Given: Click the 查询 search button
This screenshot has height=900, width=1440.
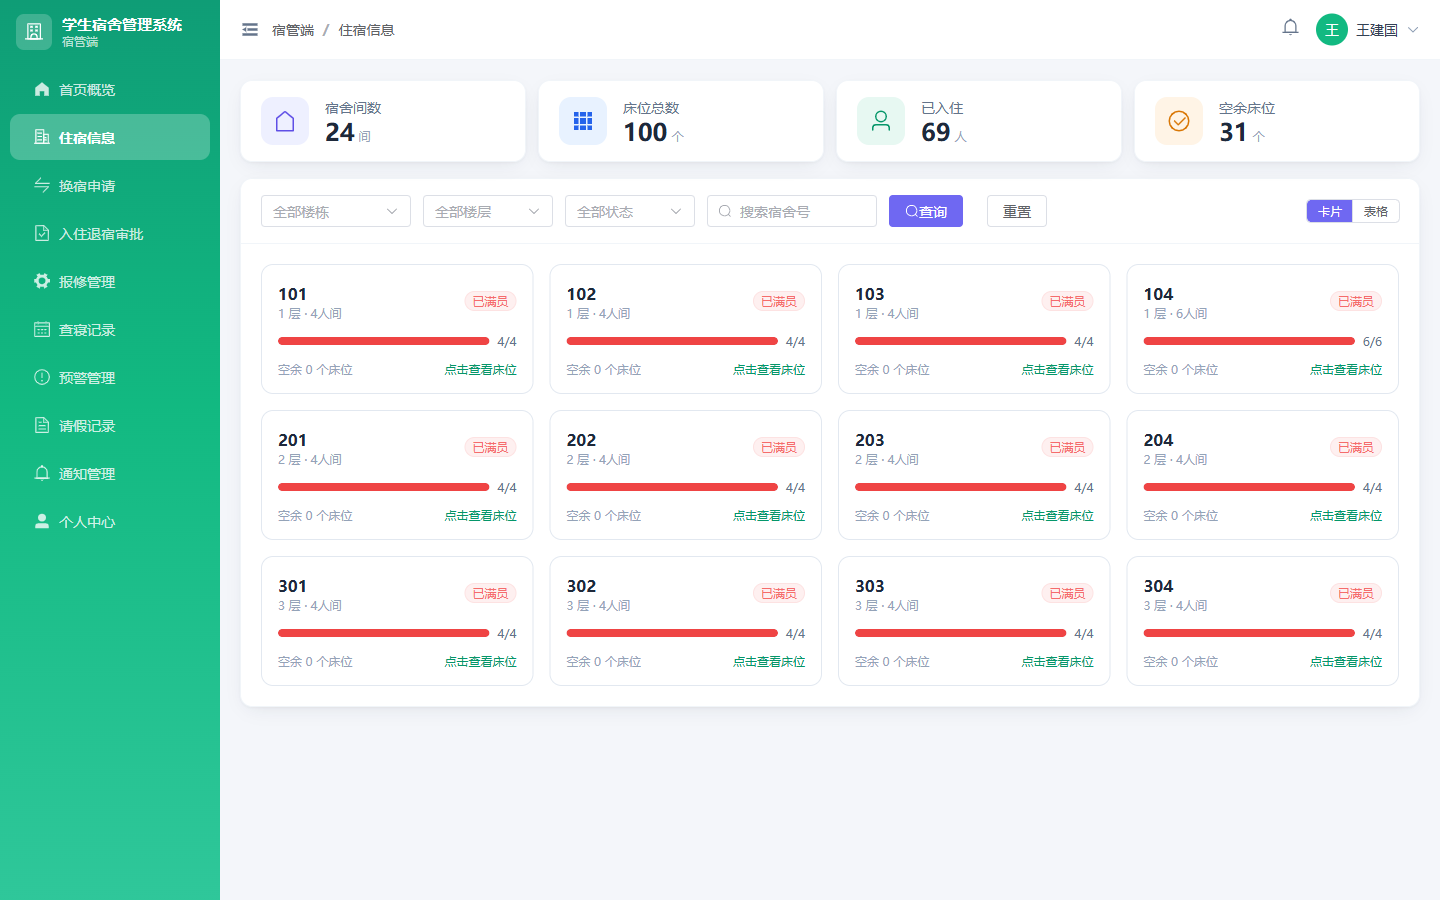Looking at the screenshot, I should coord(926,211).
